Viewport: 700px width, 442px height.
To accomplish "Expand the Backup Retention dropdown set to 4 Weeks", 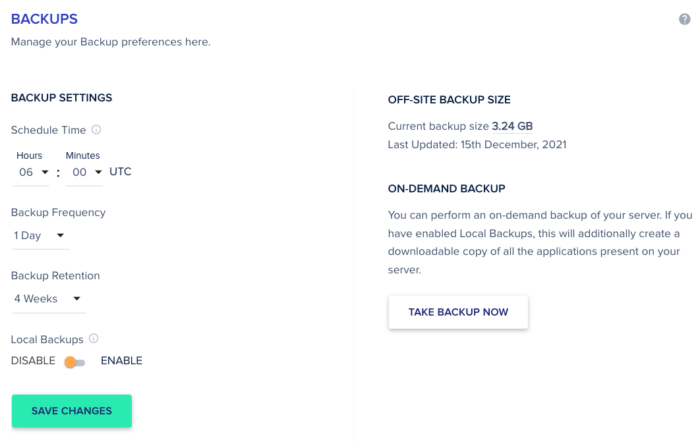I will [x=47, y=298].
